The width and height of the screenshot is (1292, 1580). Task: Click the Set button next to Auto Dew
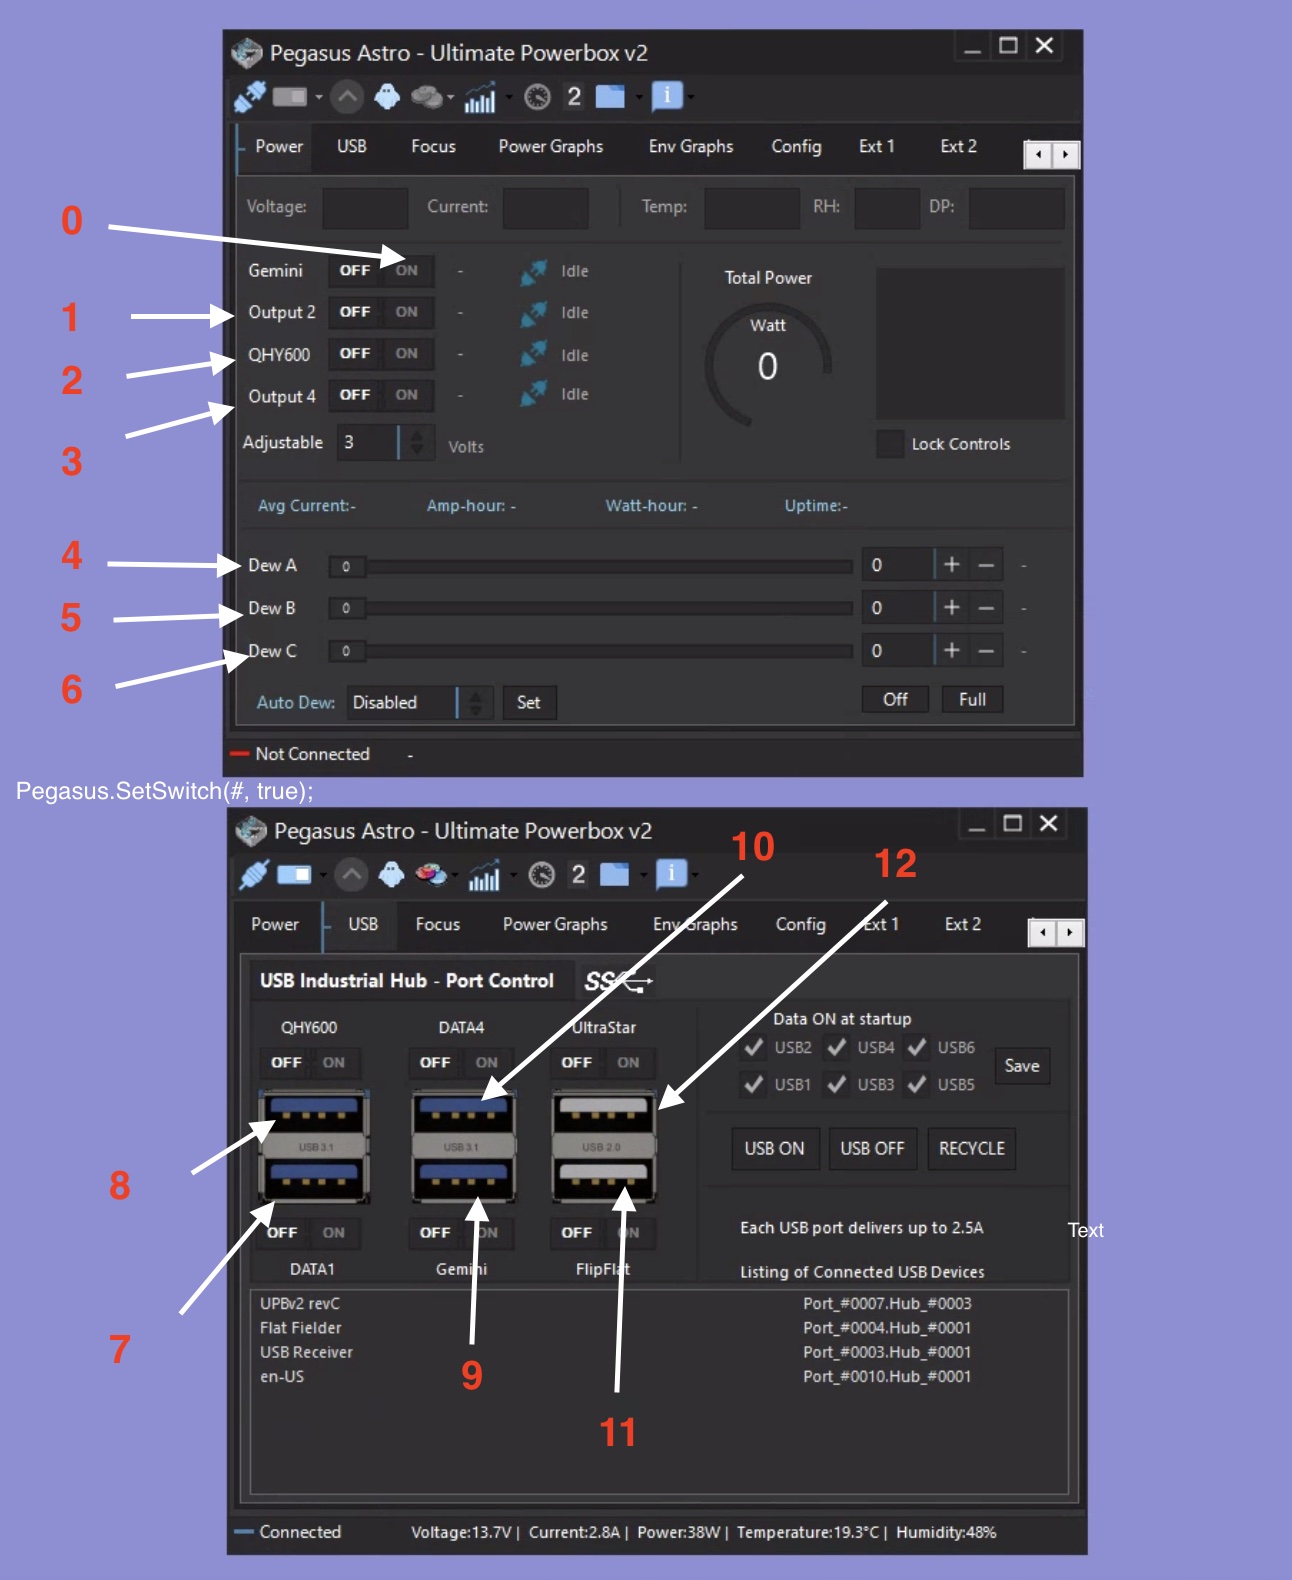528,702
